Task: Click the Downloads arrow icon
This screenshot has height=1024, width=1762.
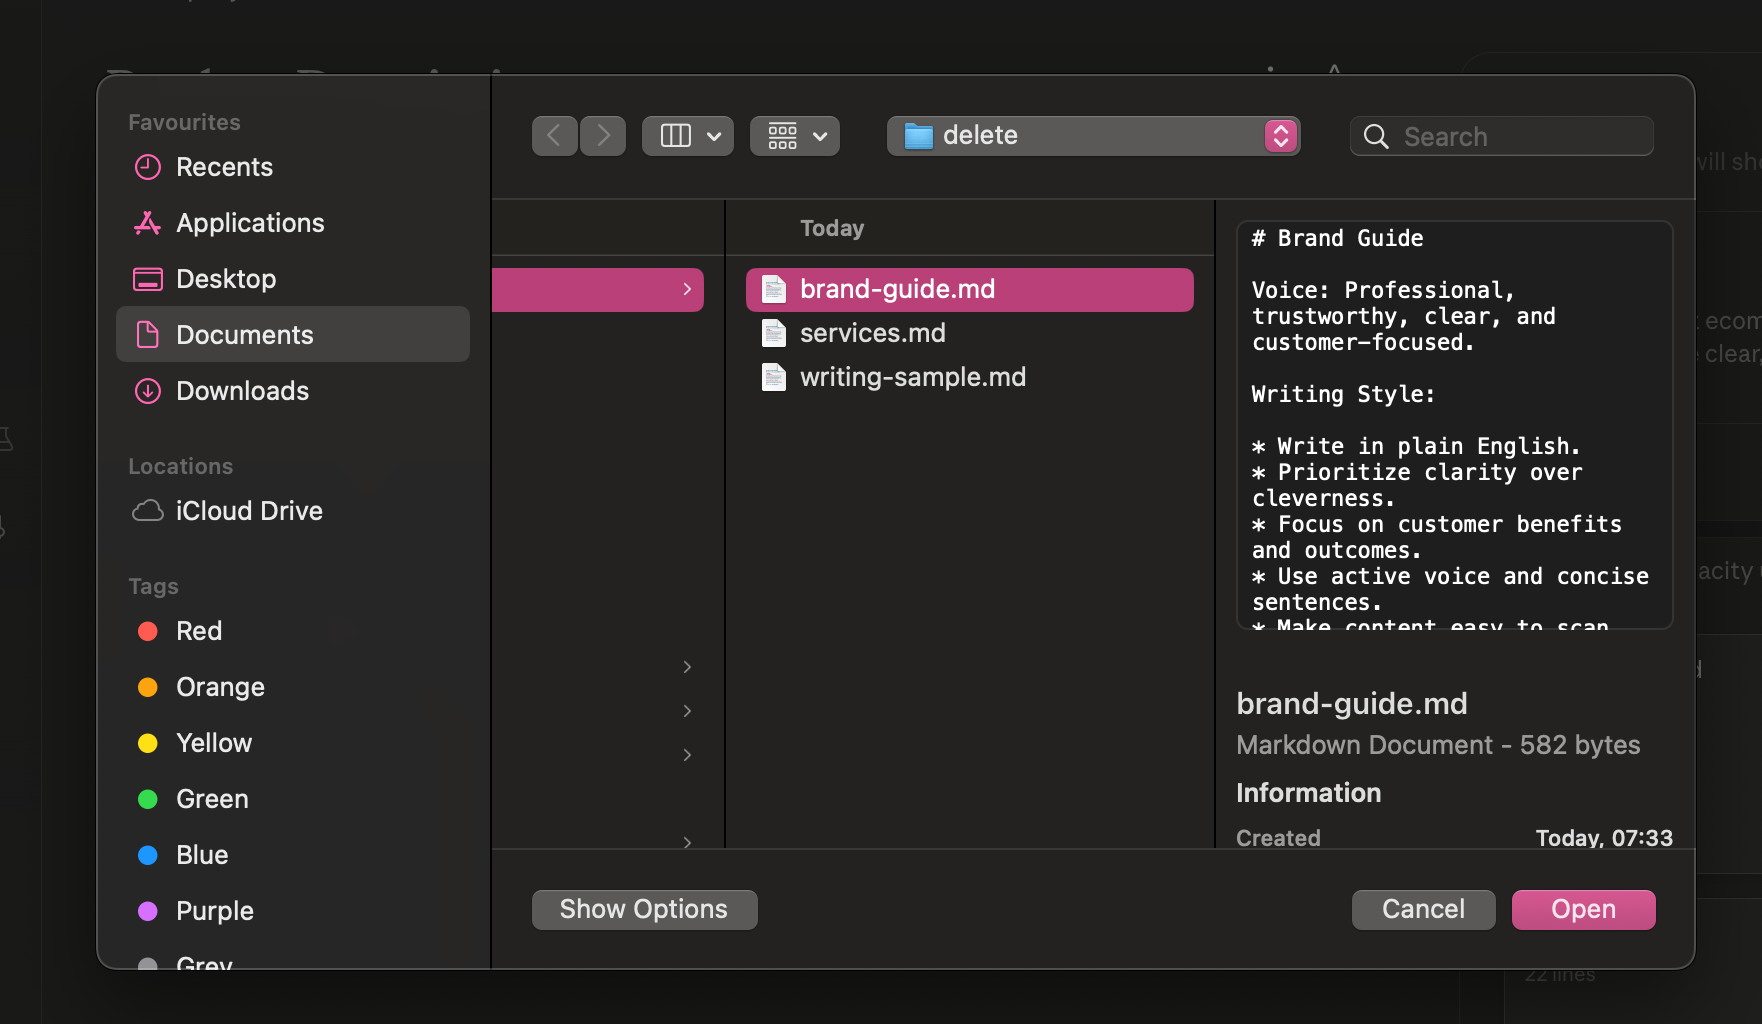Action: (148, 391)
